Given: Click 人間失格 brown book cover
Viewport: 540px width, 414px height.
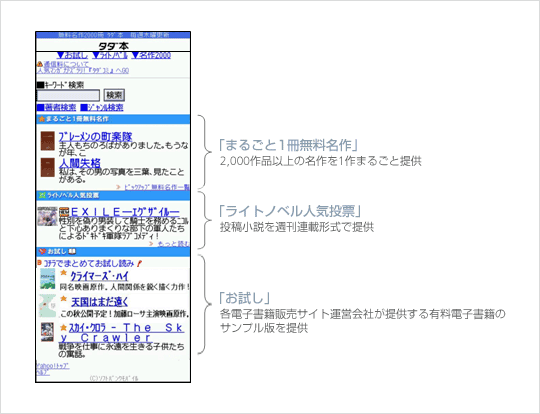Looking at the screenshot, I should [48, 167].
